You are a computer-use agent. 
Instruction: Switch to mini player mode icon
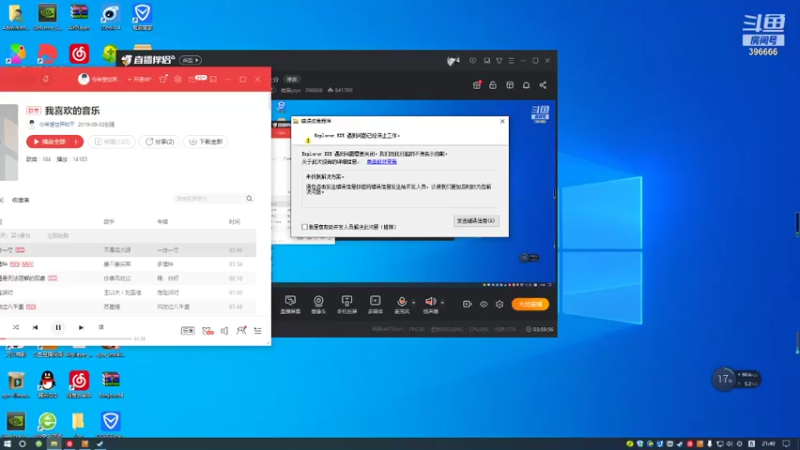point(213,79)
